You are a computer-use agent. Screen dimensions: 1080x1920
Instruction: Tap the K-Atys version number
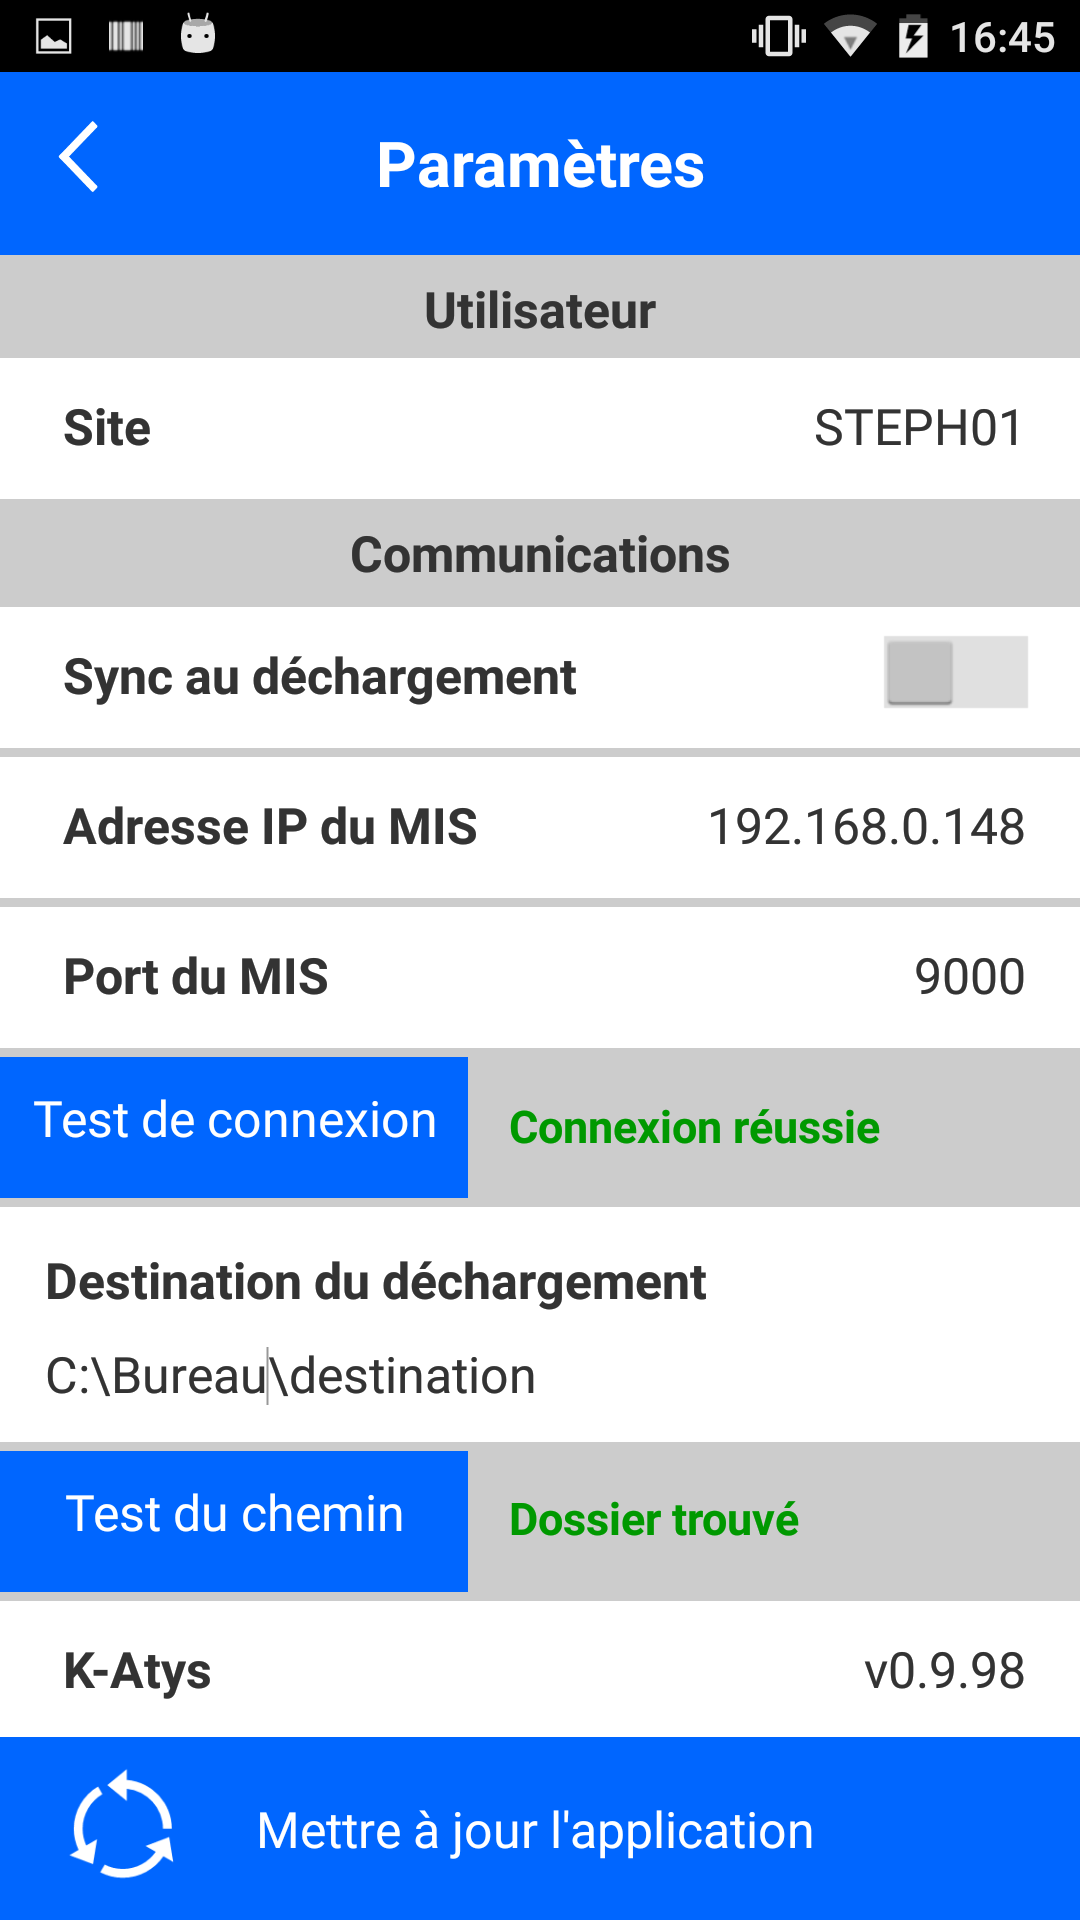[944, 1671]
